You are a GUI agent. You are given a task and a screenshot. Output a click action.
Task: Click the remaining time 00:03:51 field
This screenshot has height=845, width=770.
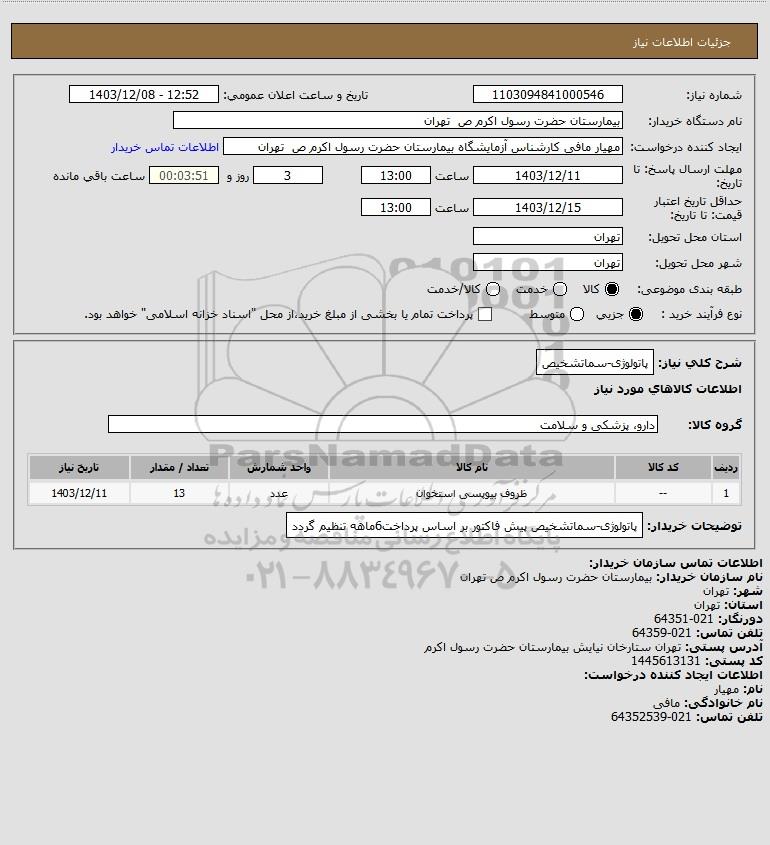[x=184, y=175]
